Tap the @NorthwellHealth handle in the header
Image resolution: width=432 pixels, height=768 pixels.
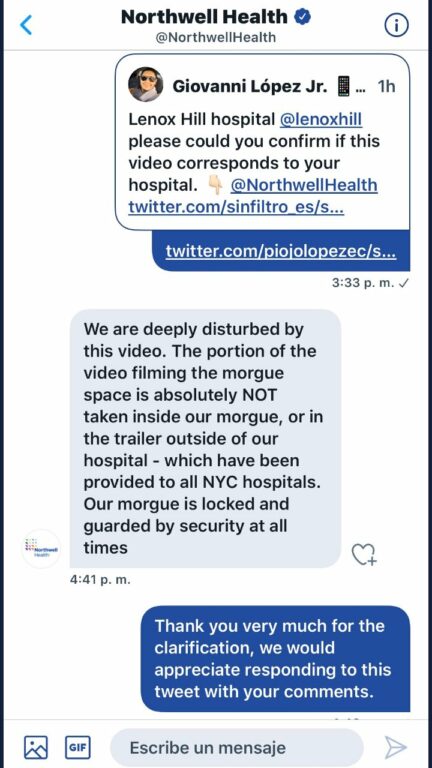(216, 38)
